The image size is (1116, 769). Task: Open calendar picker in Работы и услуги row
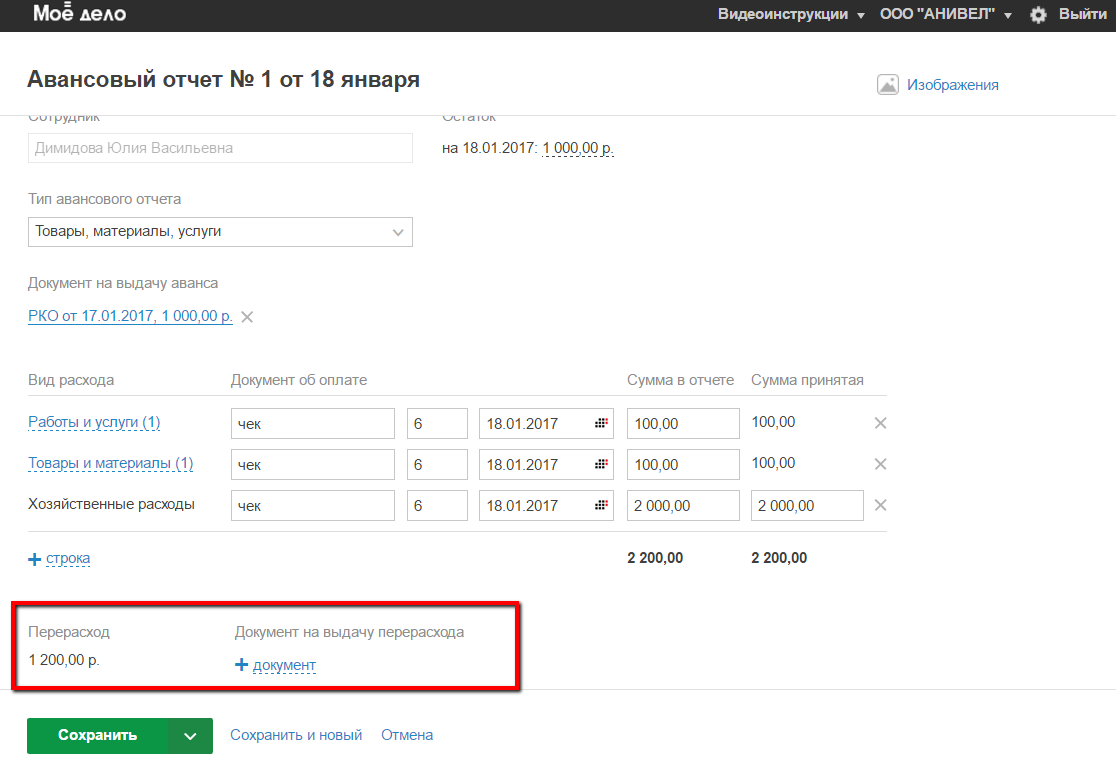point(601,423)
